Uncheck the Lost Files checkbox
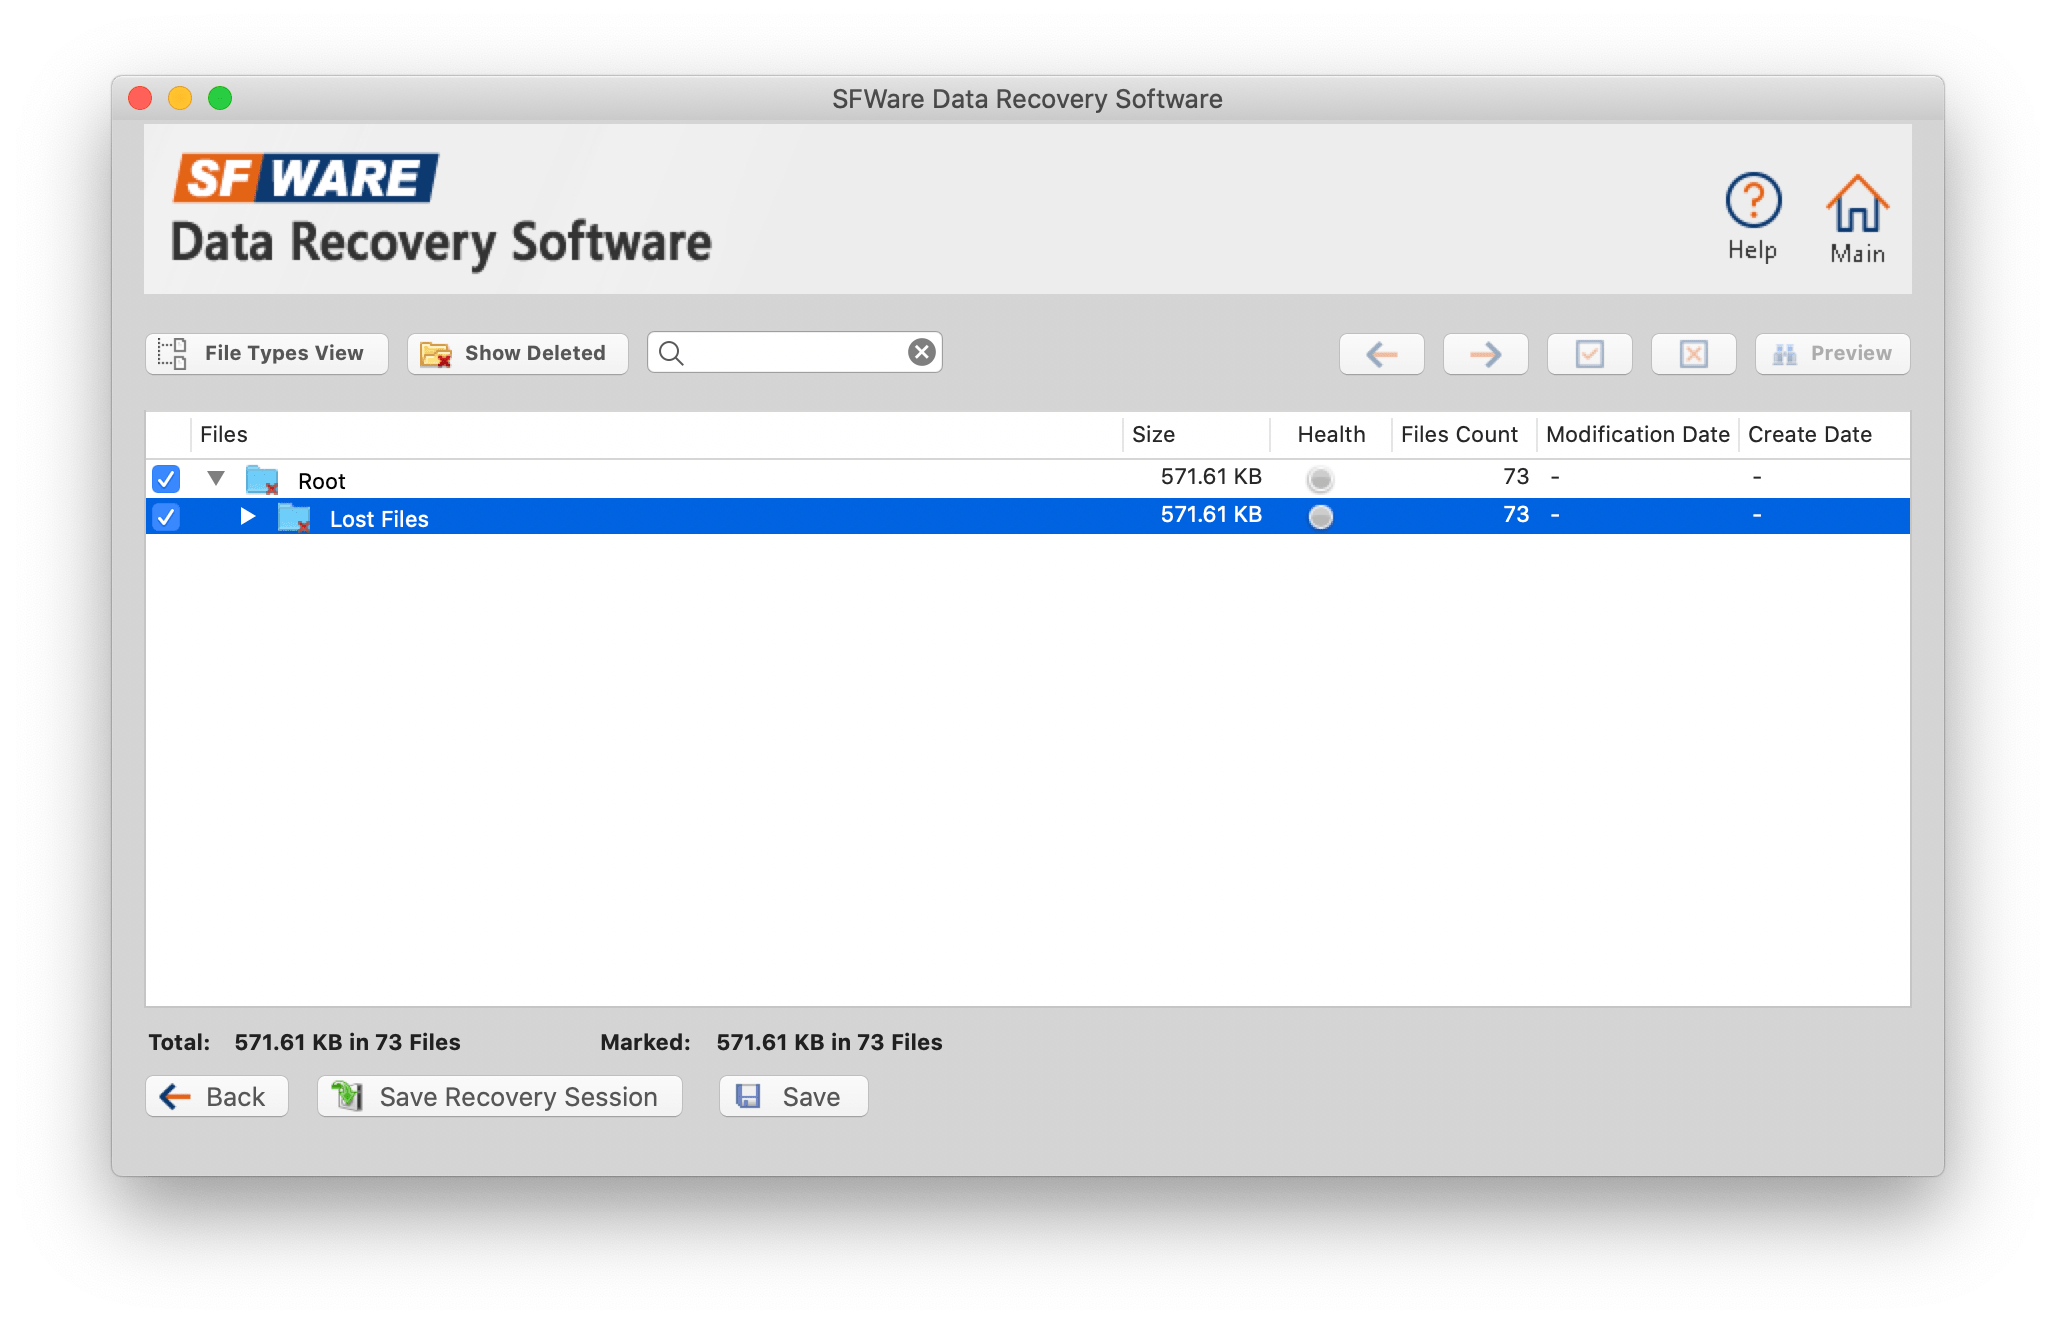 pos(166,517)
